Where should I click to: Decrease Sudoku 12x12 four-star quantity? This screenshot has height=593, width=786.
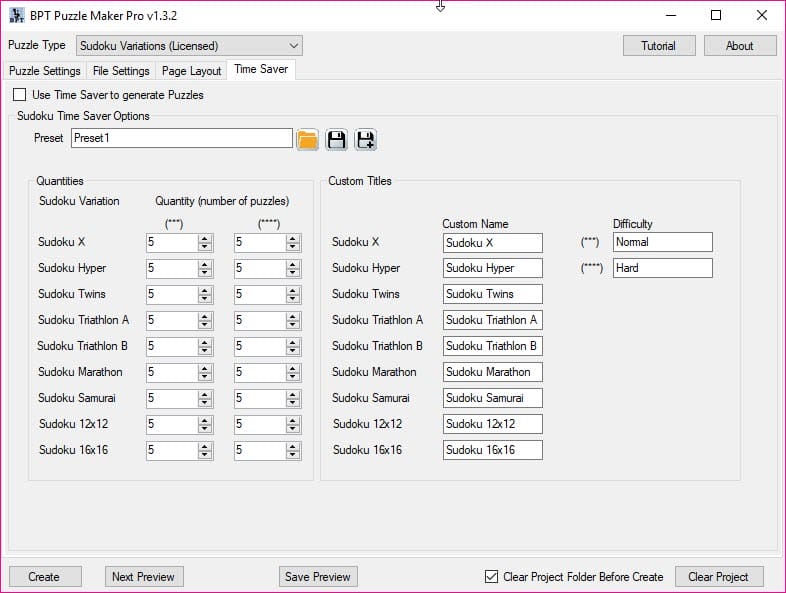[x=293, y=429]
